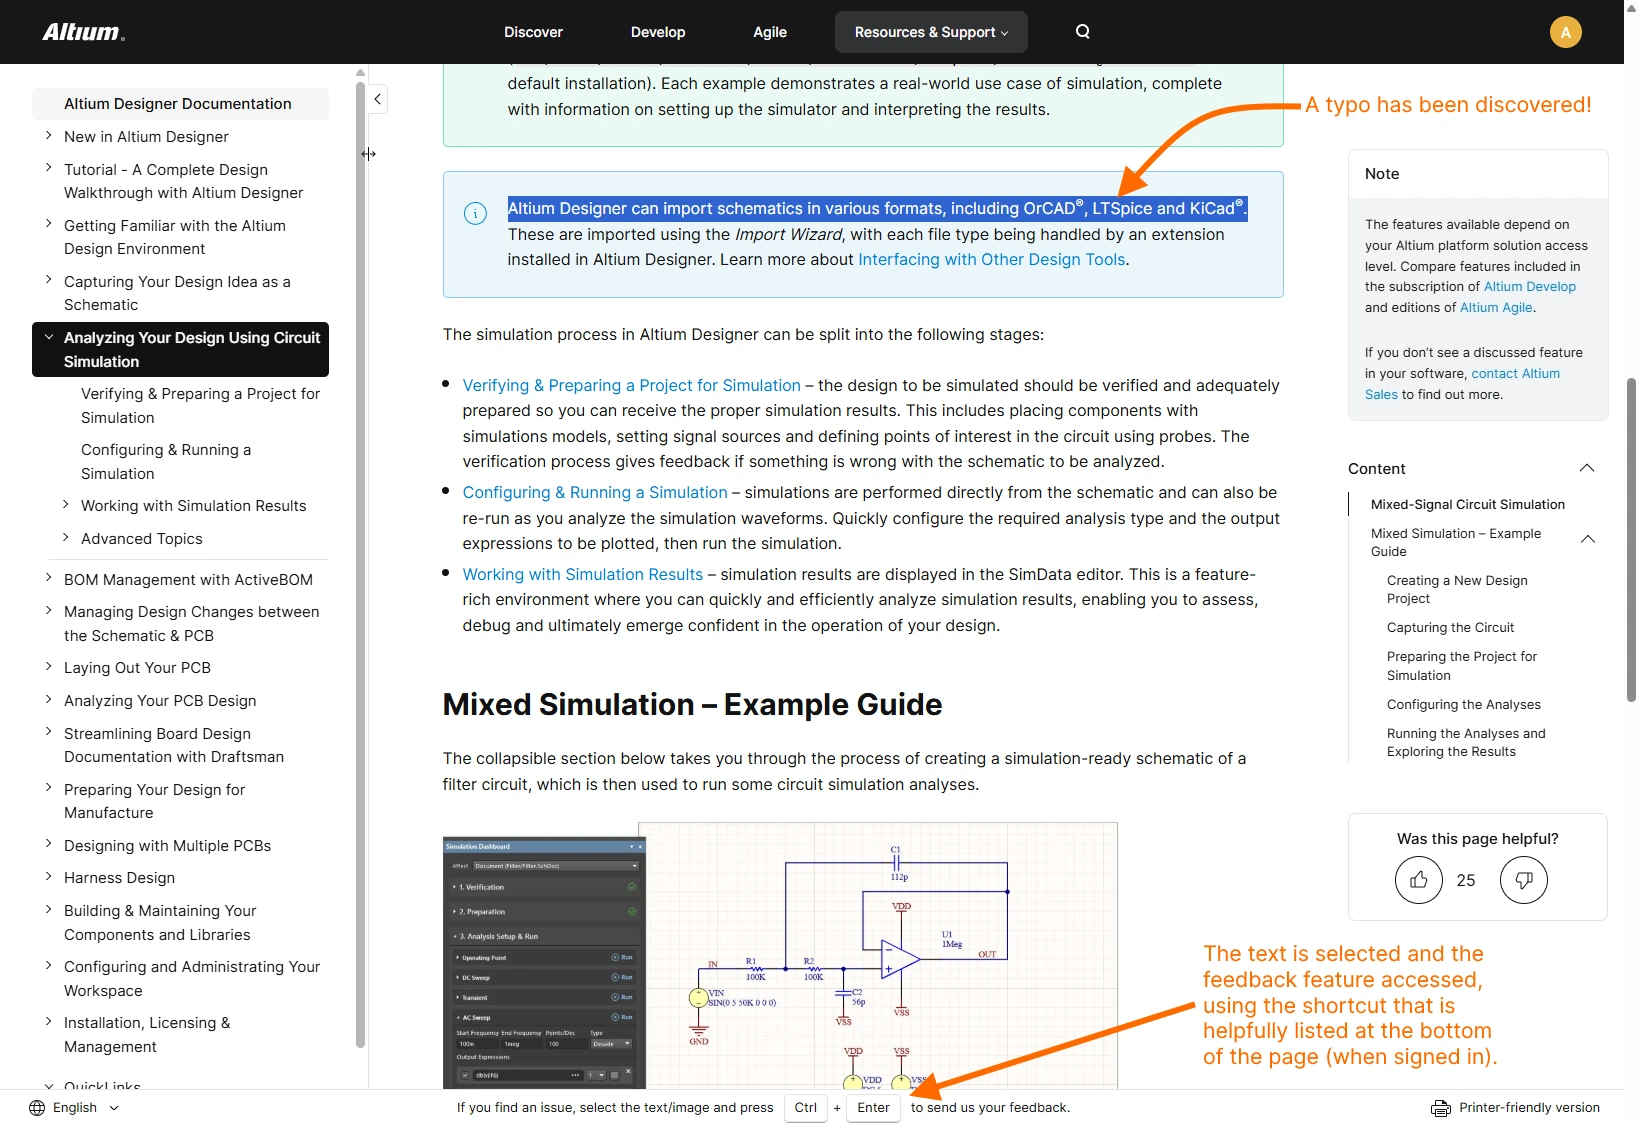Jump to Mixed-Signal Circuit Simulation section
The height and width of the screenshot is (1123, 1639).
[x=1468, y=505]
